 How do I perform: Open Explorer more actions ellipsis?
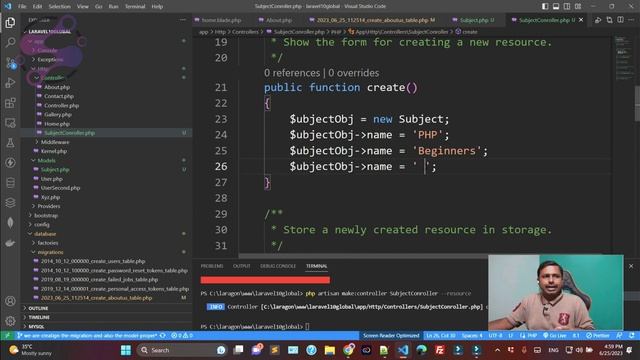click(x=182, y=20)
